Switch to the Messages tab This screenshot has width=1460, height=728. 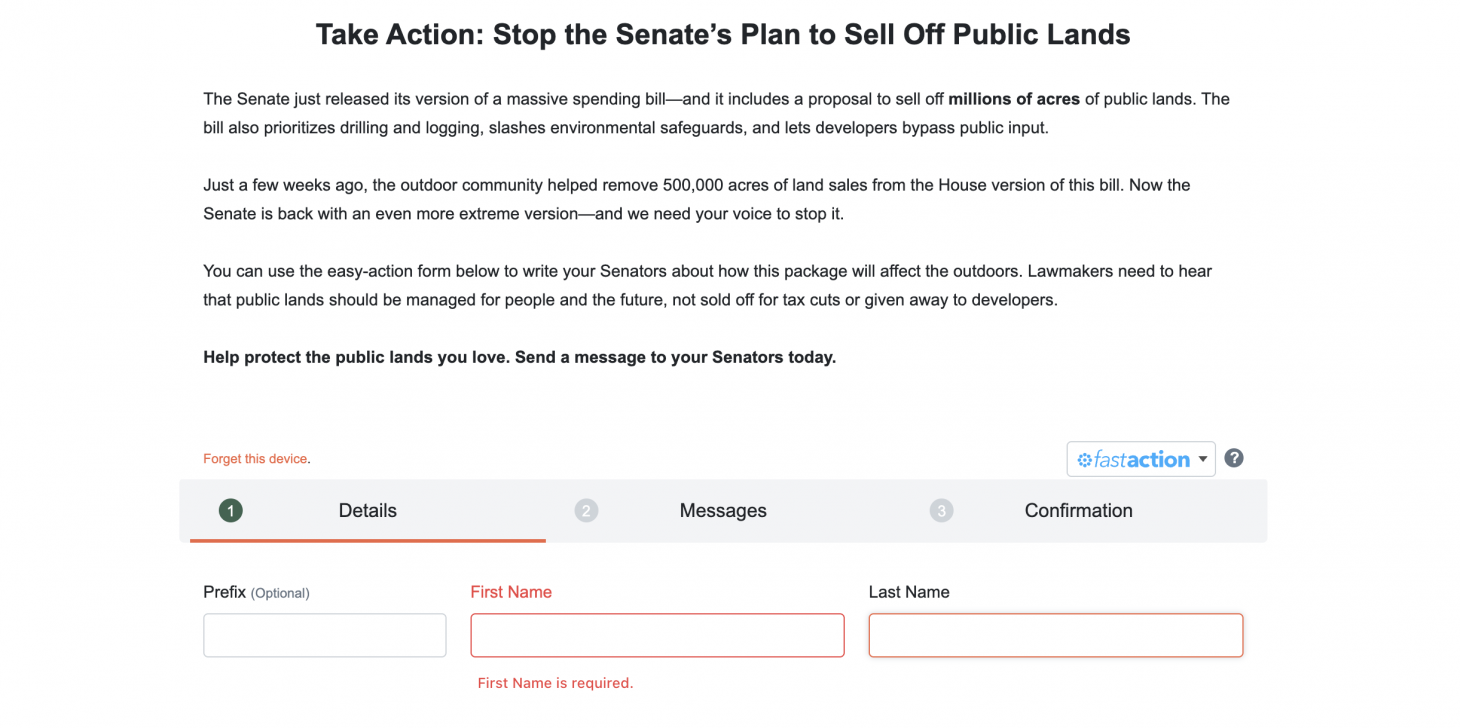(x=722, y=511)
